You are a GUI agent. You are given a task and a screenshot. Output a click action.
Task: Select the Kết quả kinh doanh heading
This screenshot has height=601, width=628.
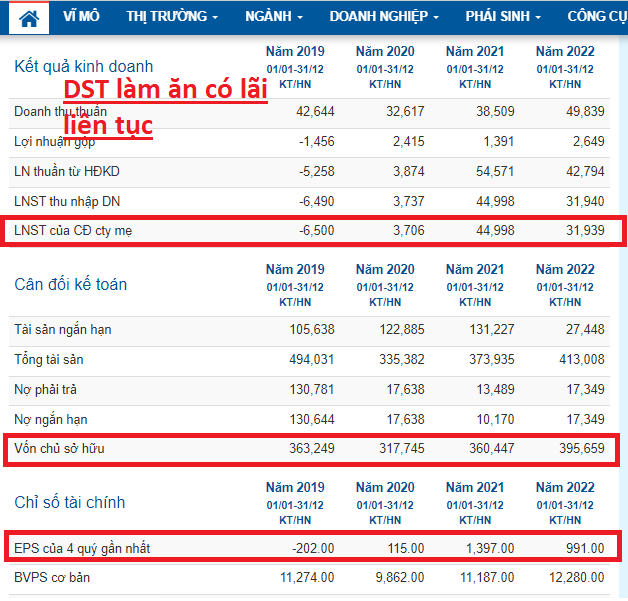click(x=84, y=66)
